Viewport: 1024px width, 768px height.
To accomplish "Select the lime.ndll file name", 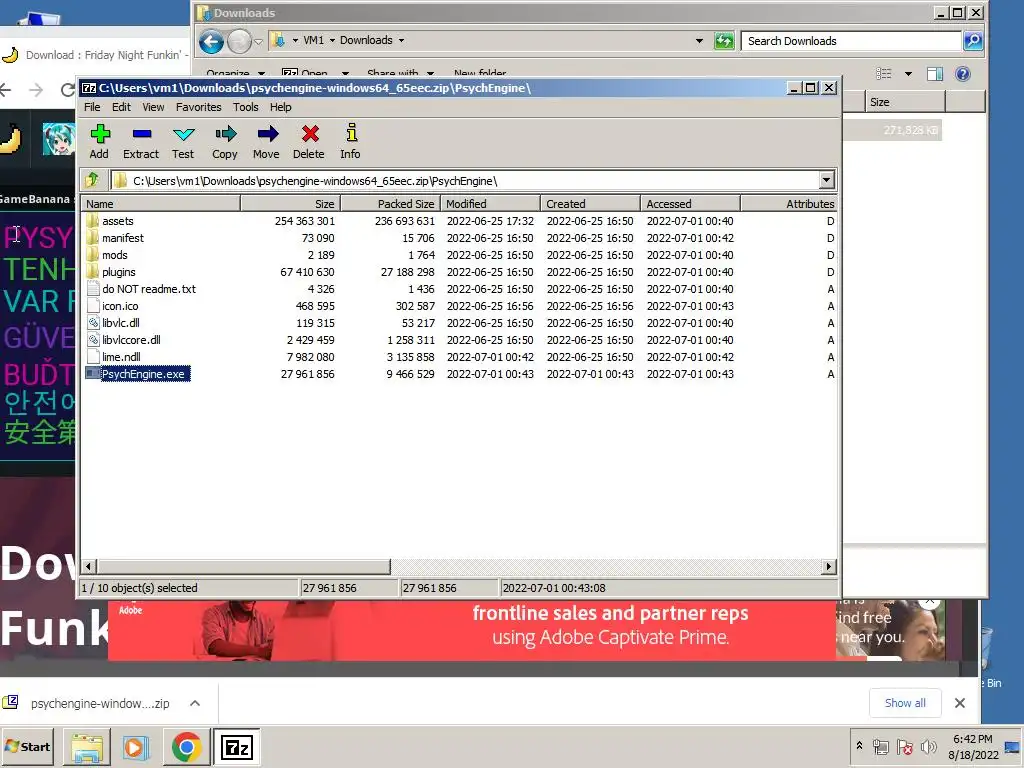I will 121,357.
